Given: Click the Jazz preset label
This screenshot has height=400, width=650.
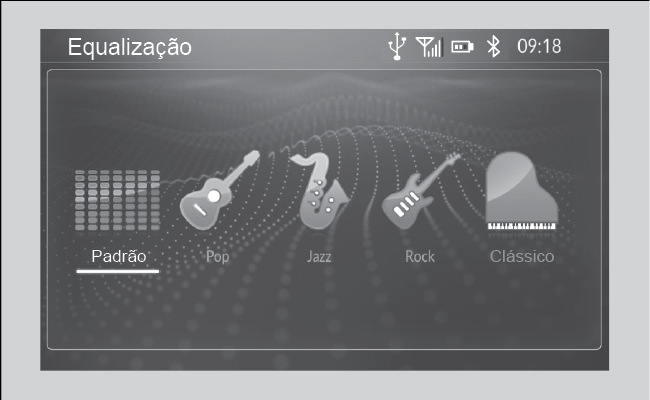Looking at the screenshot, I should tap(319, 257).
